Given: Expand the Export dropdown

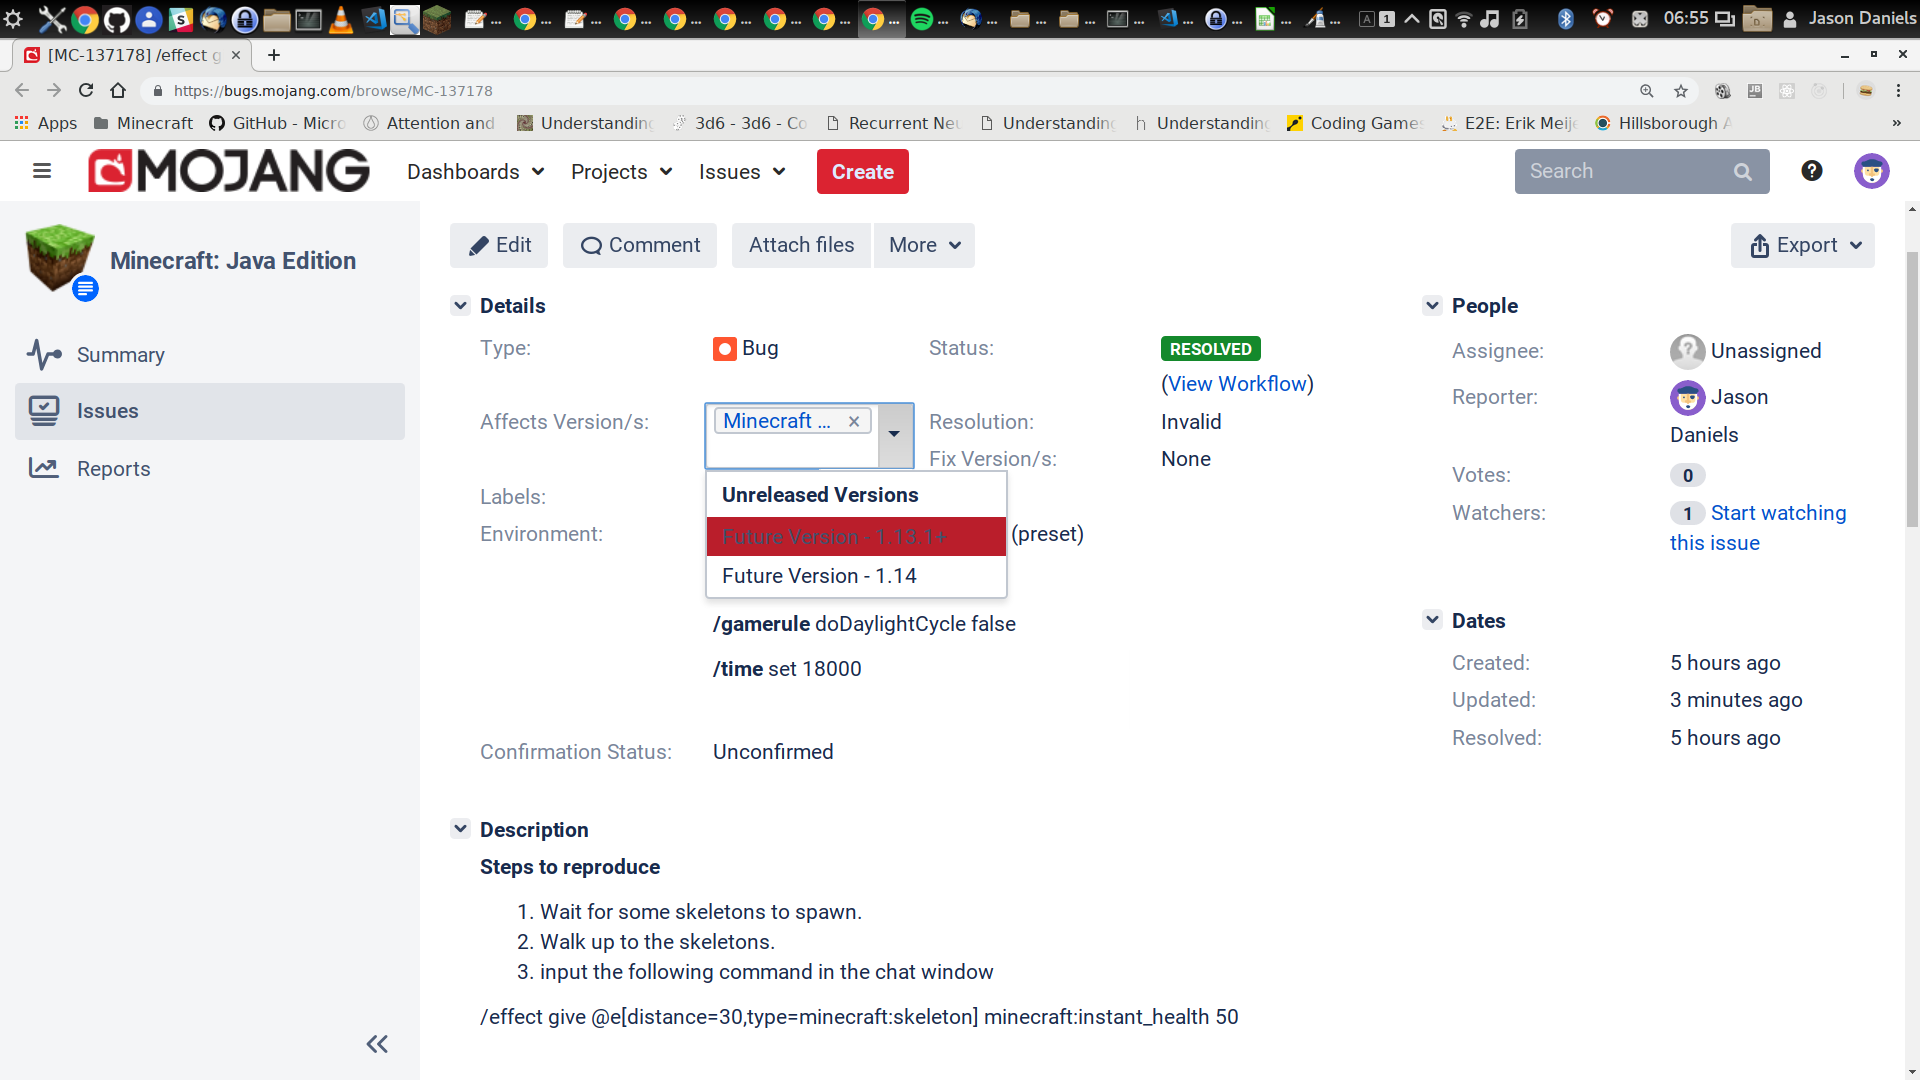Looking at the screenshot, I should (1802, 245).
